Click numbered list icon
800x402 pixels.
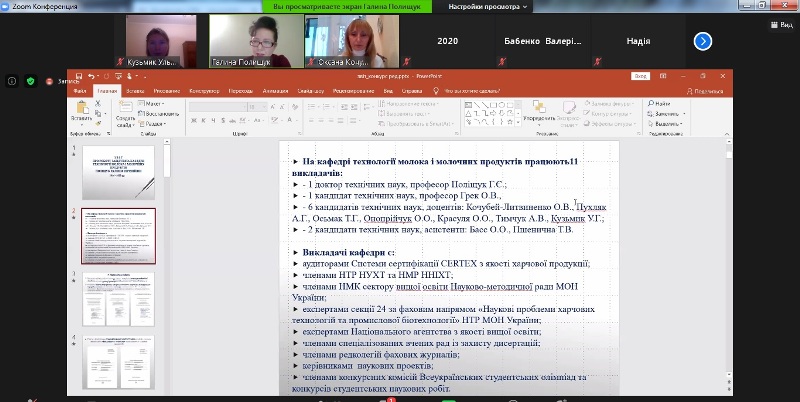click(x=327, y=107)
